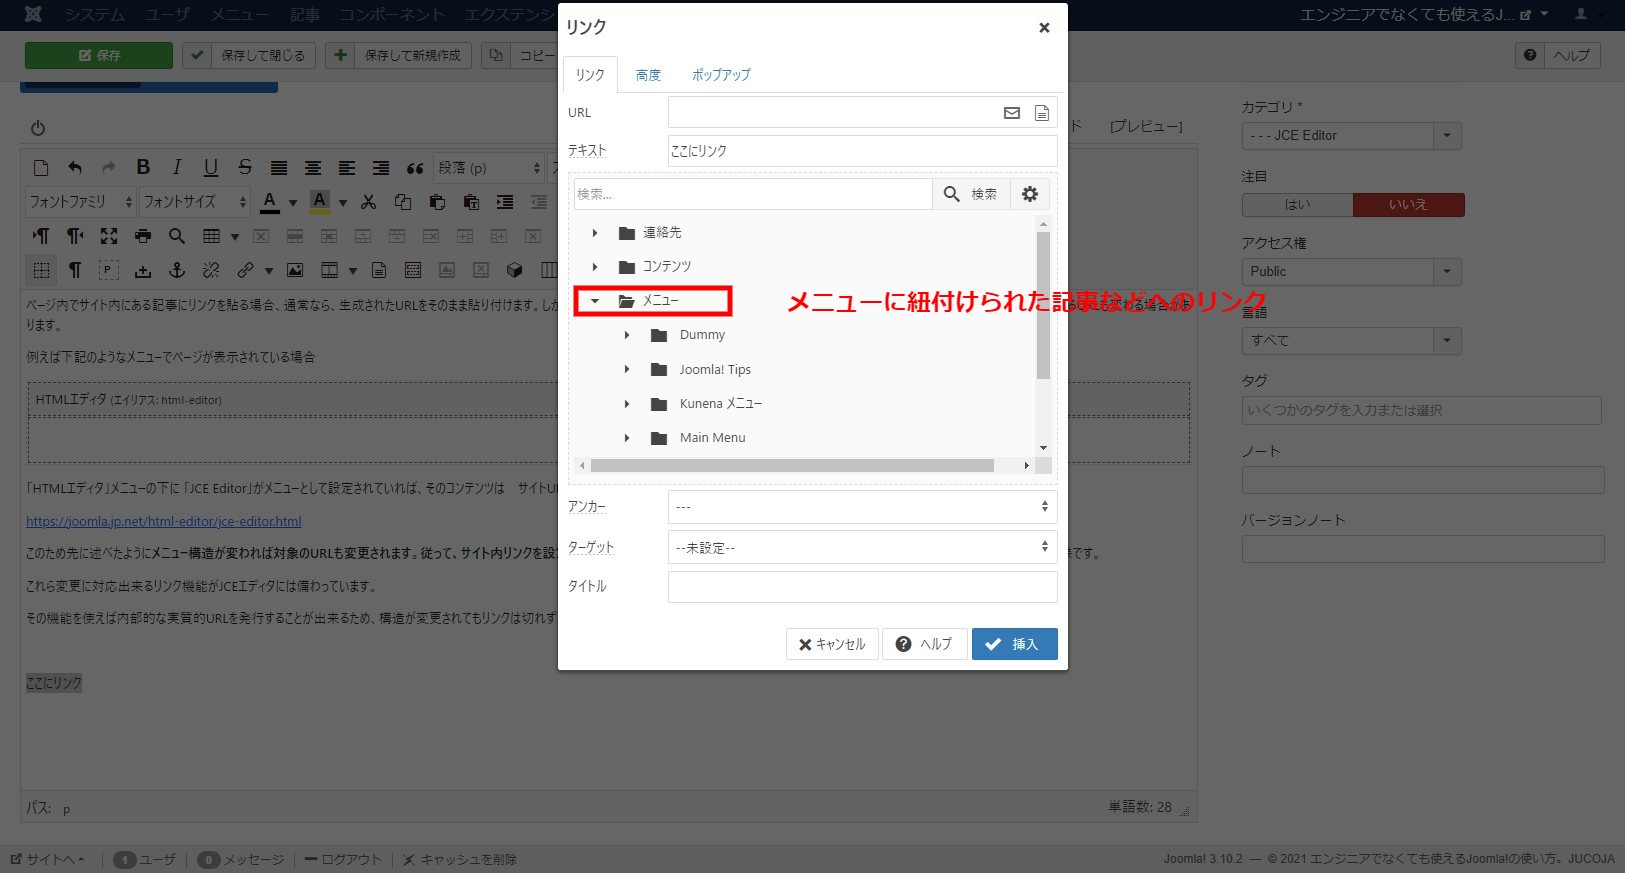The width and height of the screenshot is (1625, 873).
Task: Click the file browser icon in URL field
Action: (x=1041, y=113)
